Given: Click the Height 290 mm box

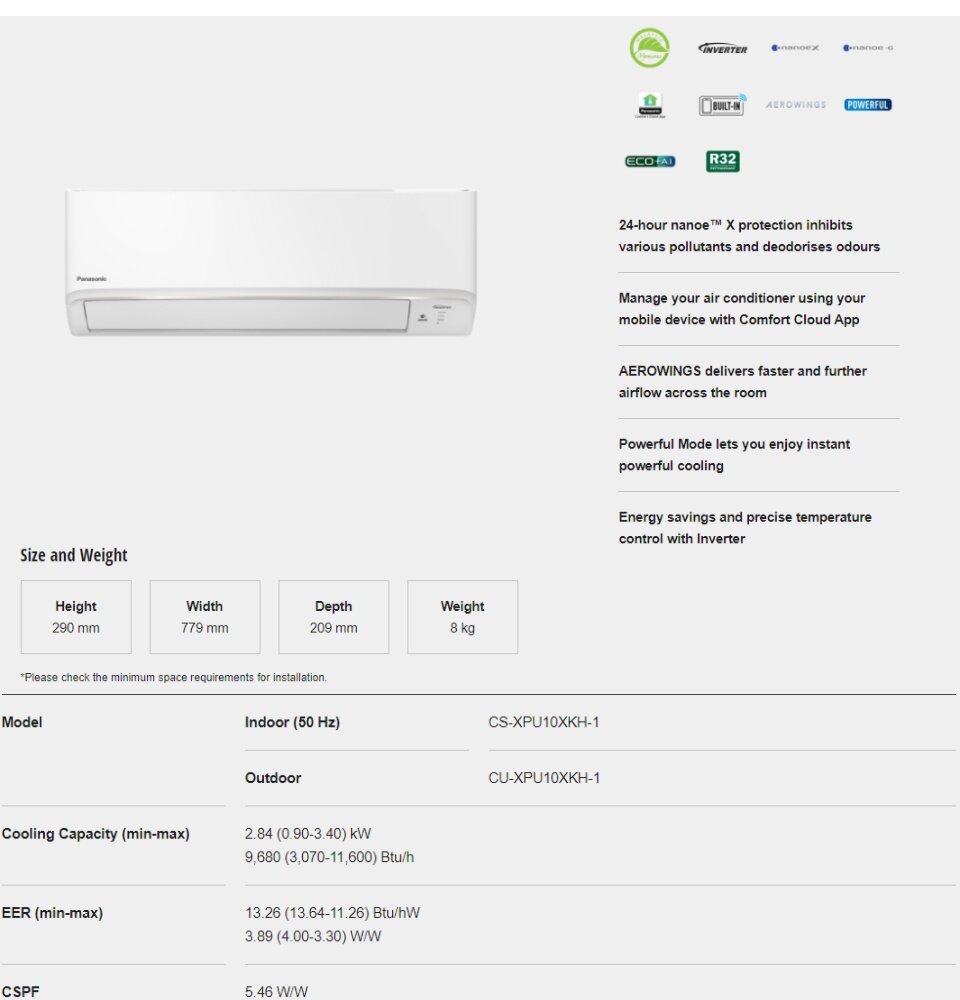Looking at the screenshot, I should (x=76, y=617).
